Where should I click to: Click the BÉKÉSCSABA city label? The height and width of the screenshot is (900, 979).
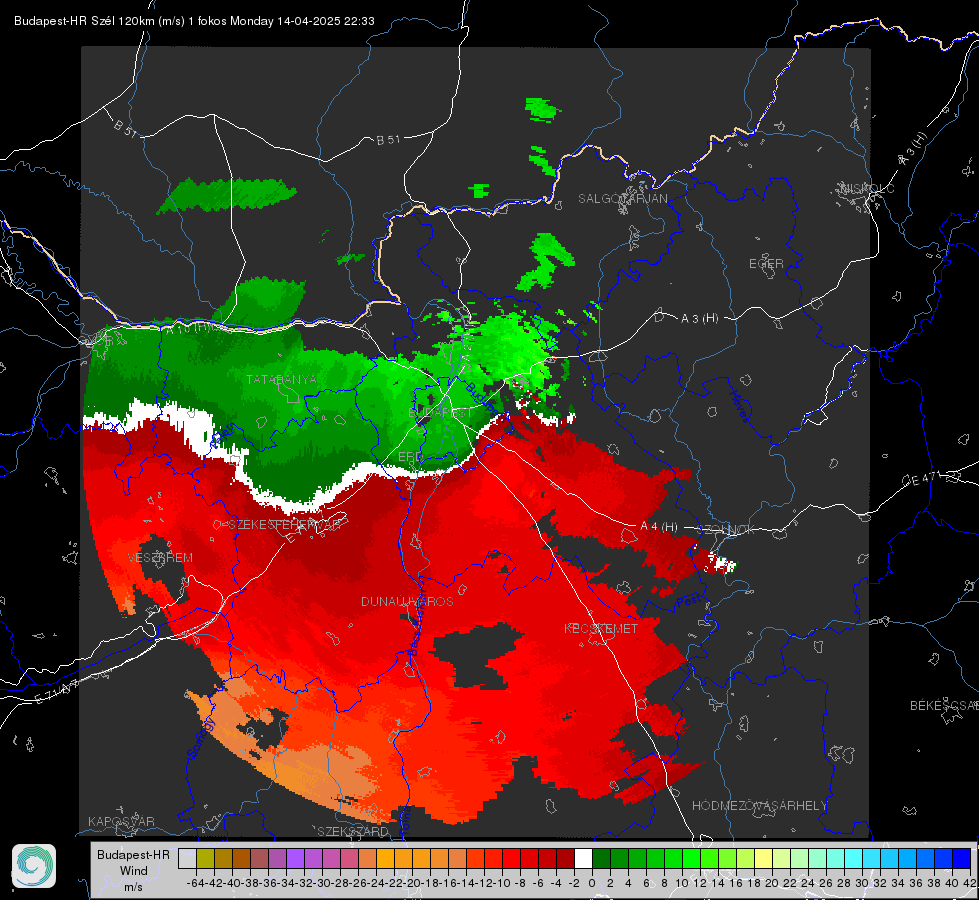pyautogui.click(x=944, y=706)
